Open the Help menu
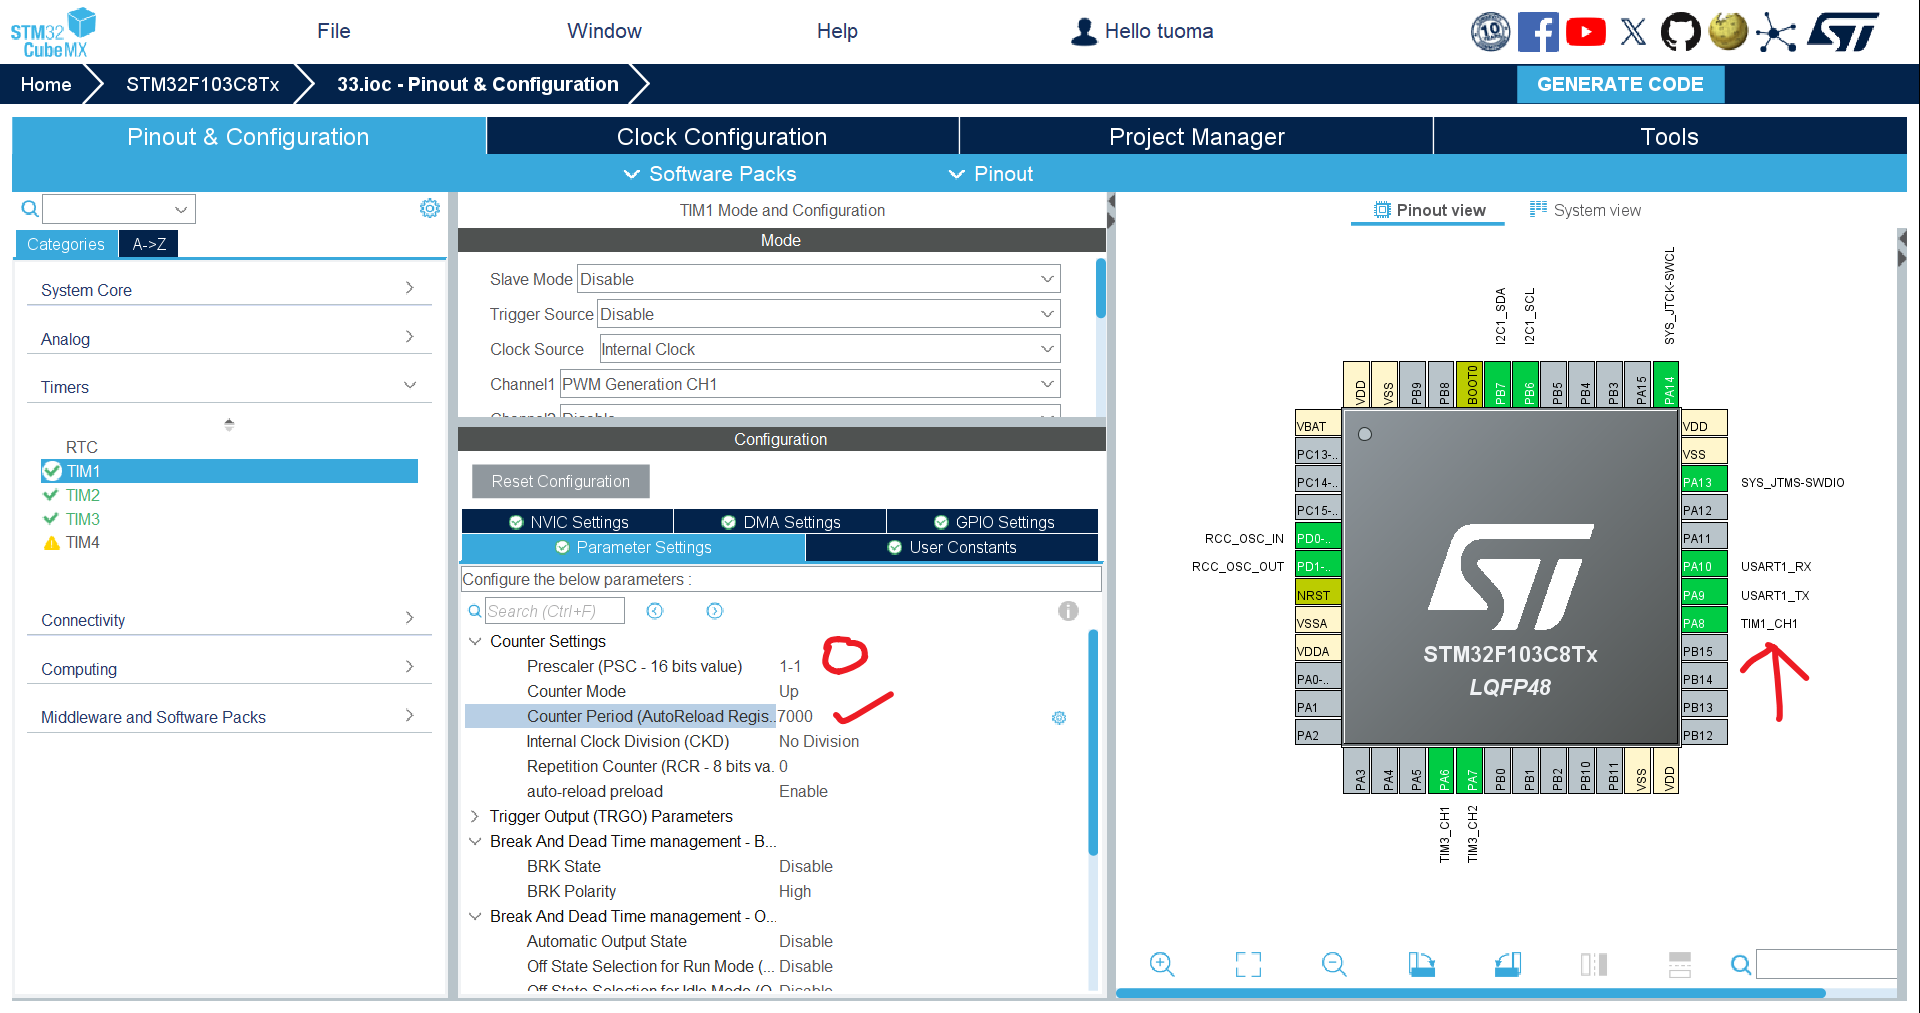 [837, 31]
